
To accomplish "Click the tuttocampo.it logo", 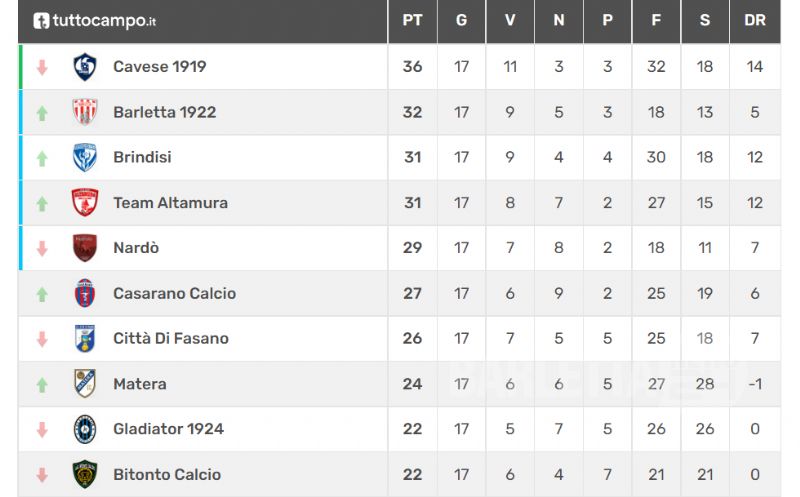I will 95,20.
